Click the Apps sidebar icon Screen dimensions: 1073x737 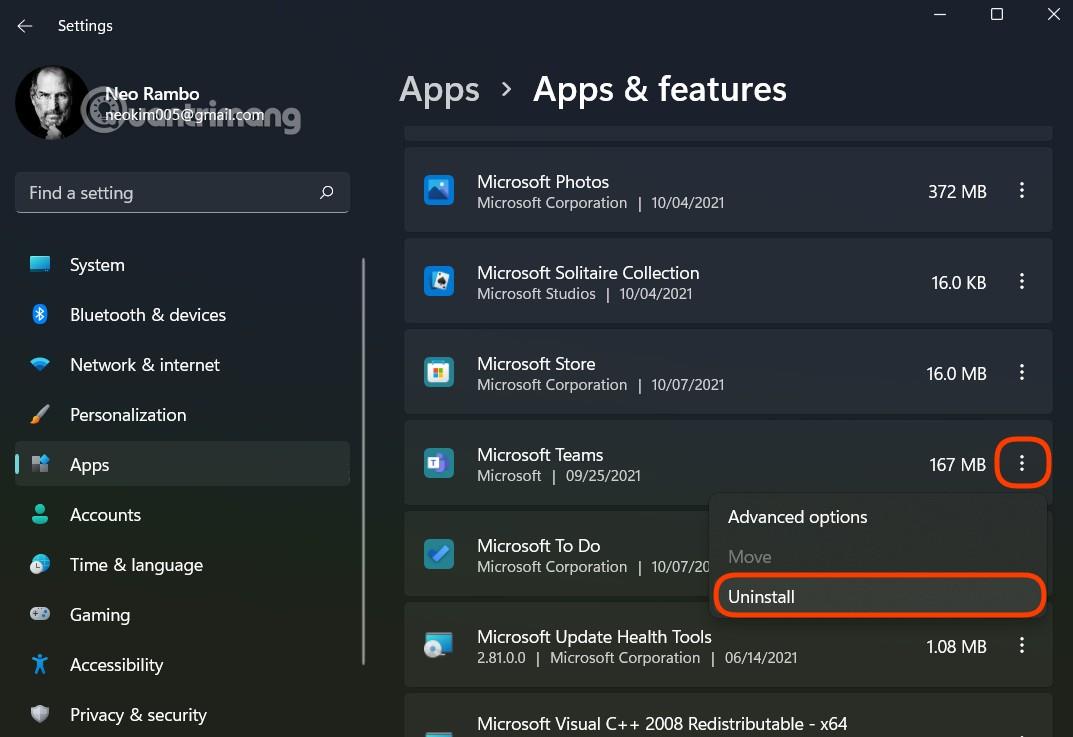point(40,464)
